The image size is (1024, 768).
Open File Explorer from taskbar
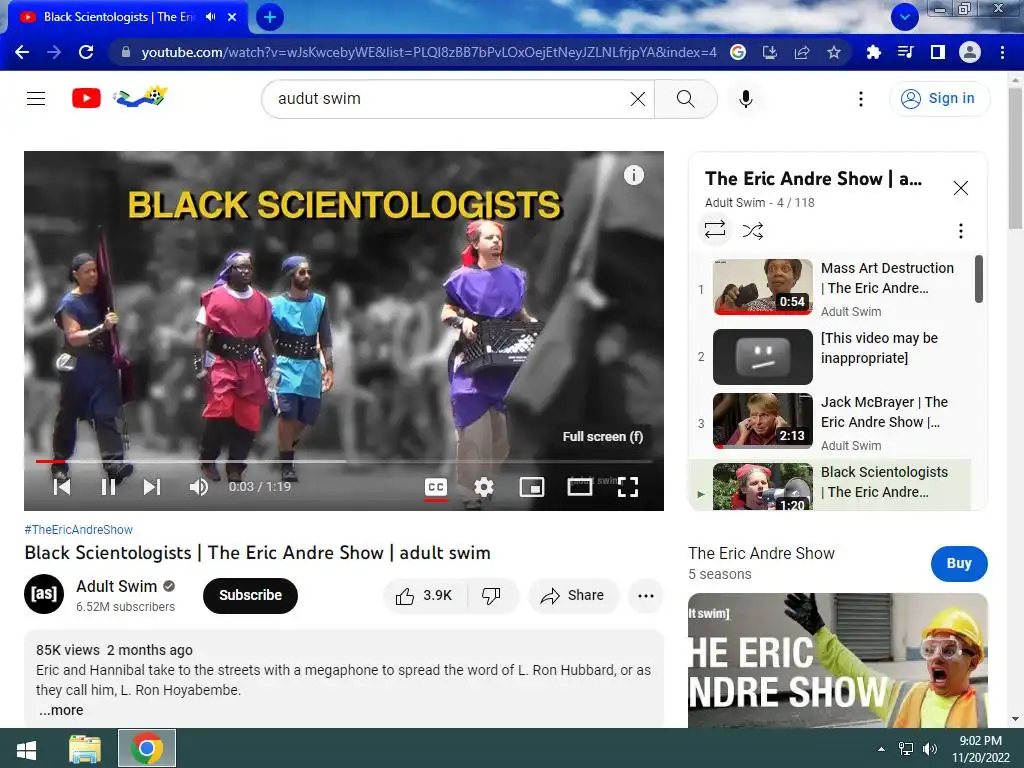click(x=86, y=749)
